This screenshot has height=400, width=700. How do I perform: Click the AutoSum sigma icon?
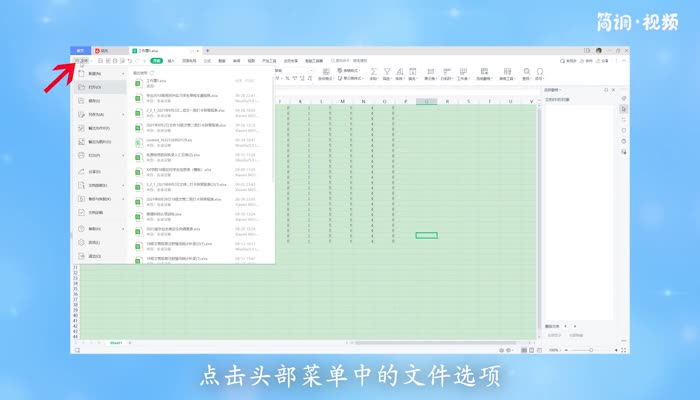(x=373, y=72)
